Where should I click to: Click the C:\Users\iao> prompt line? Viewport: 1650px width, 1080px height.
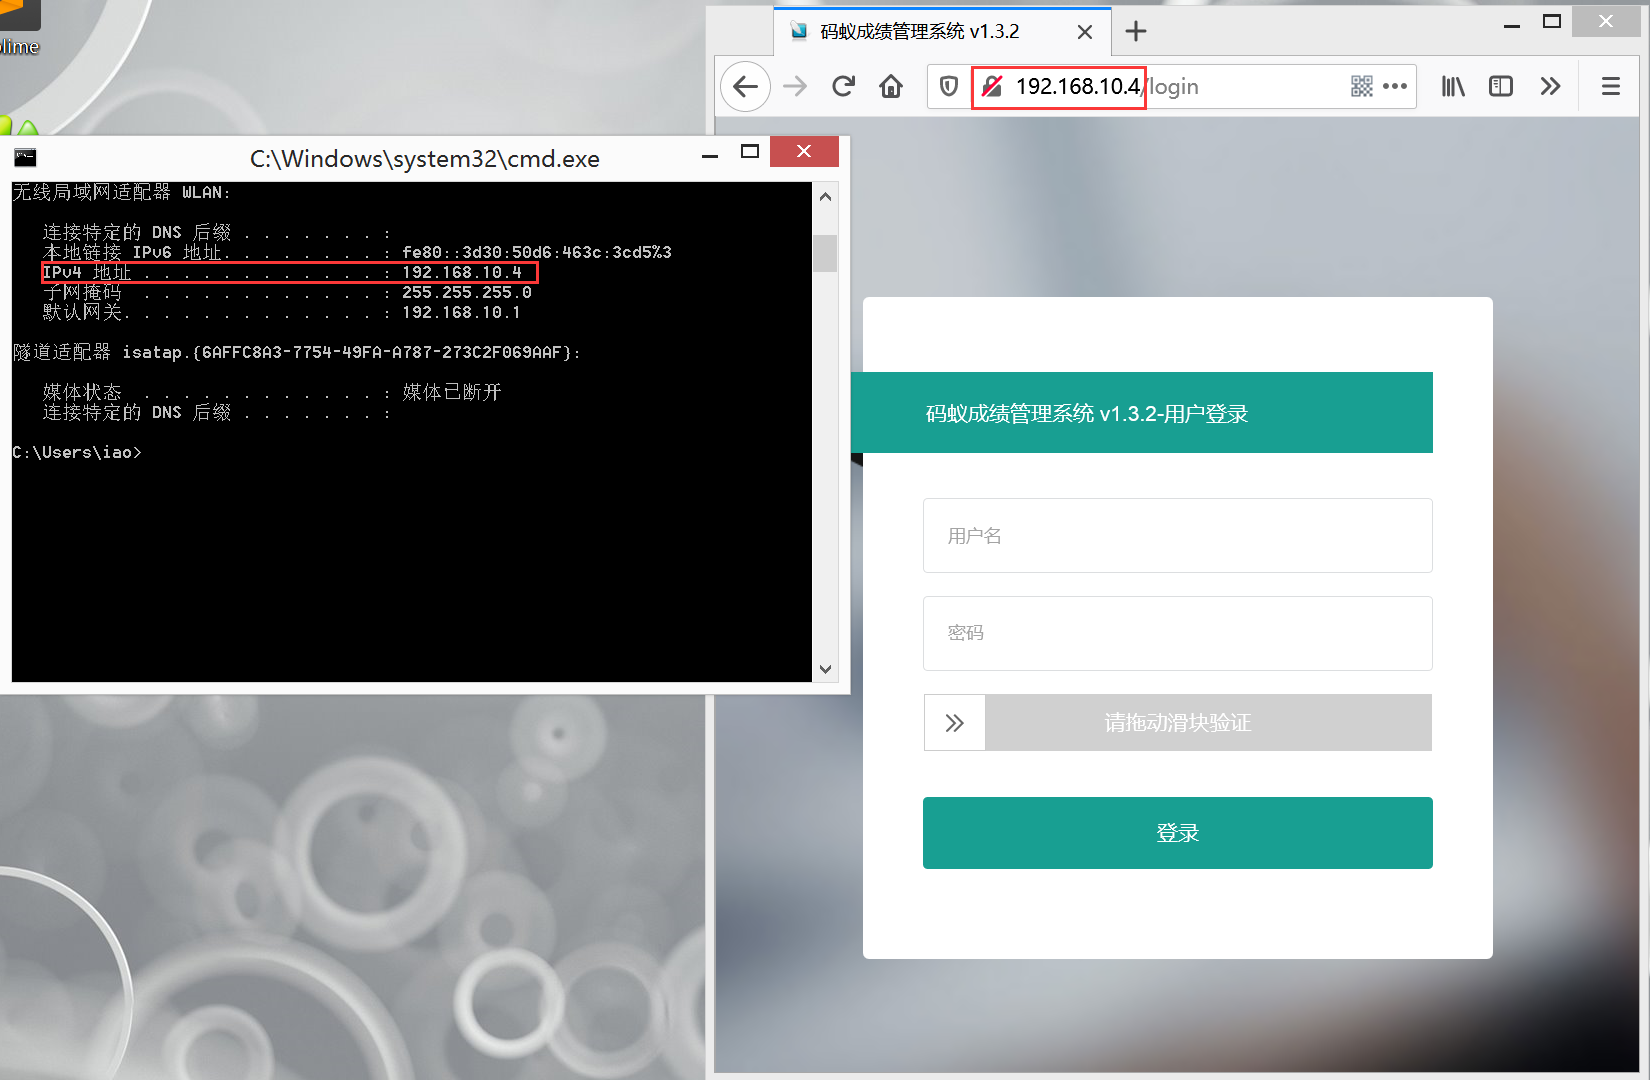point(77,452)
